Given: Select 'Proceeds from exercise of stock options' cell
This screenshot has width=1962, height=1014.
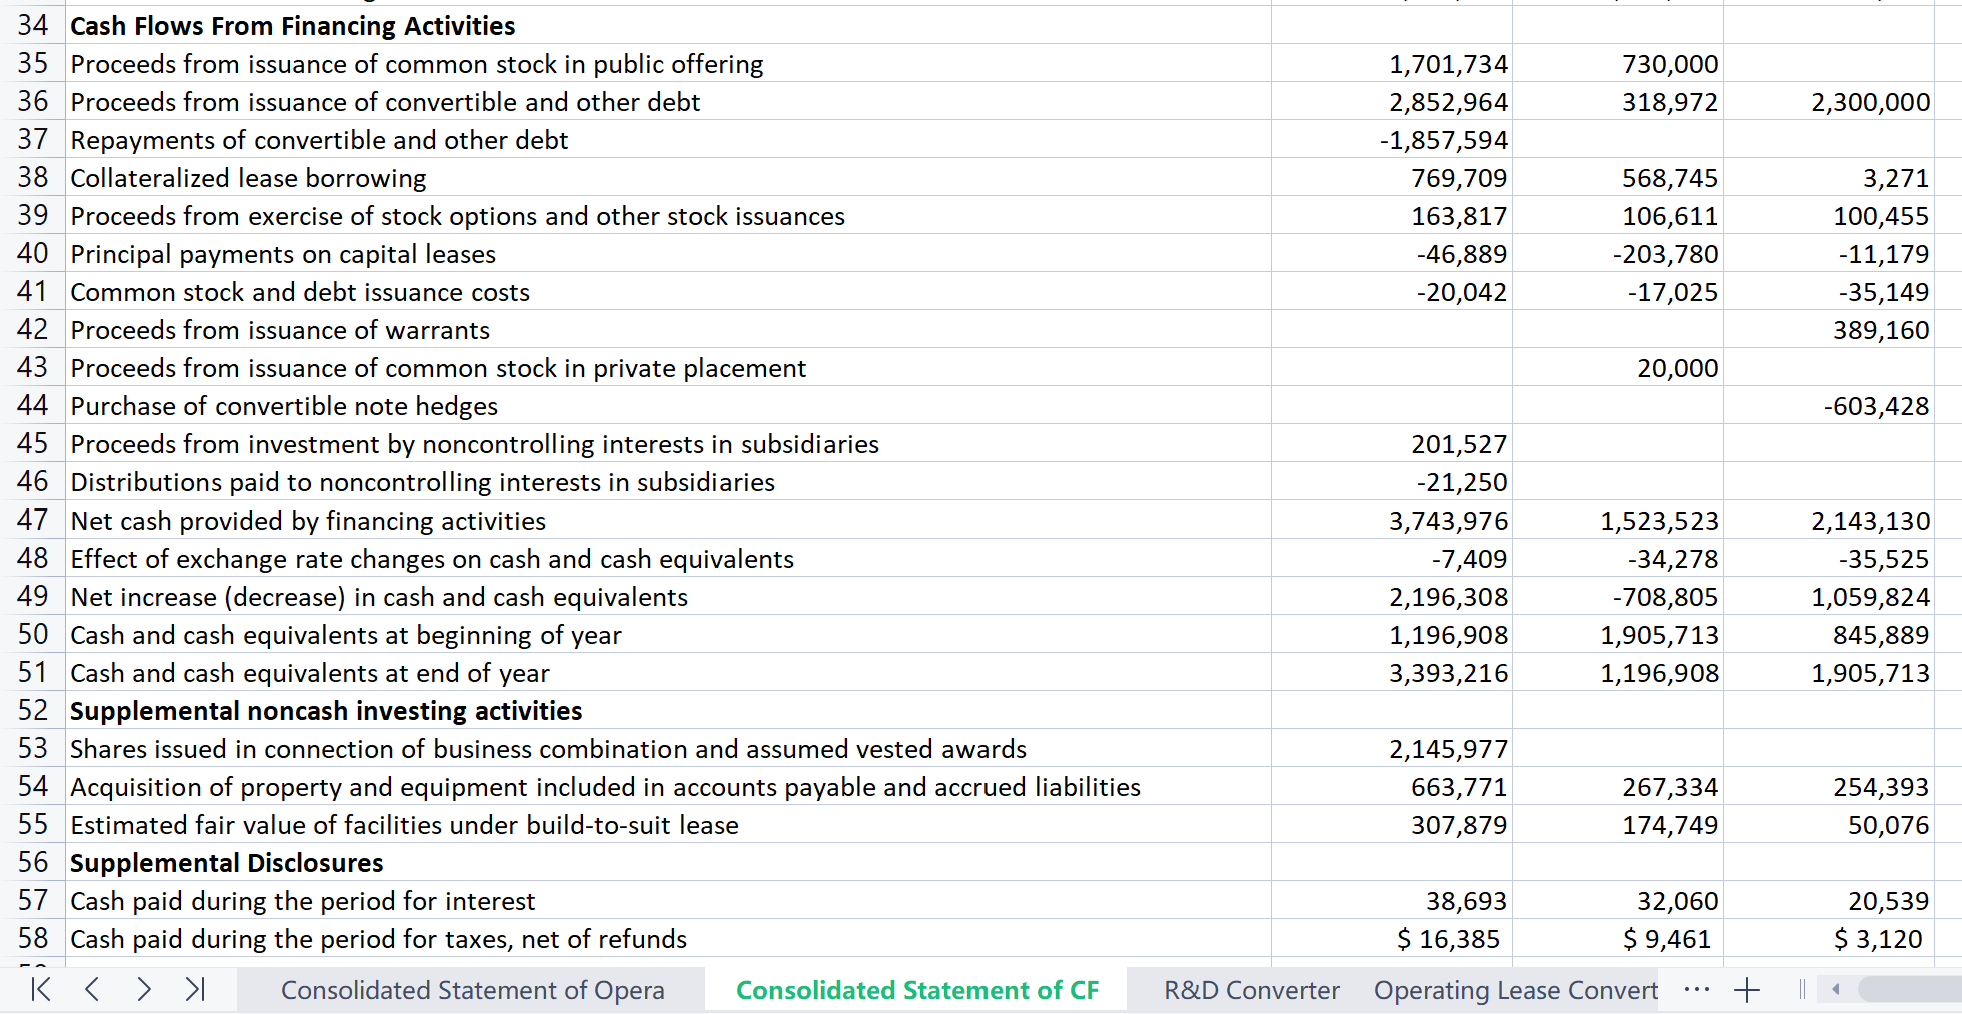Looking at the screenshot, I should 668,215.
